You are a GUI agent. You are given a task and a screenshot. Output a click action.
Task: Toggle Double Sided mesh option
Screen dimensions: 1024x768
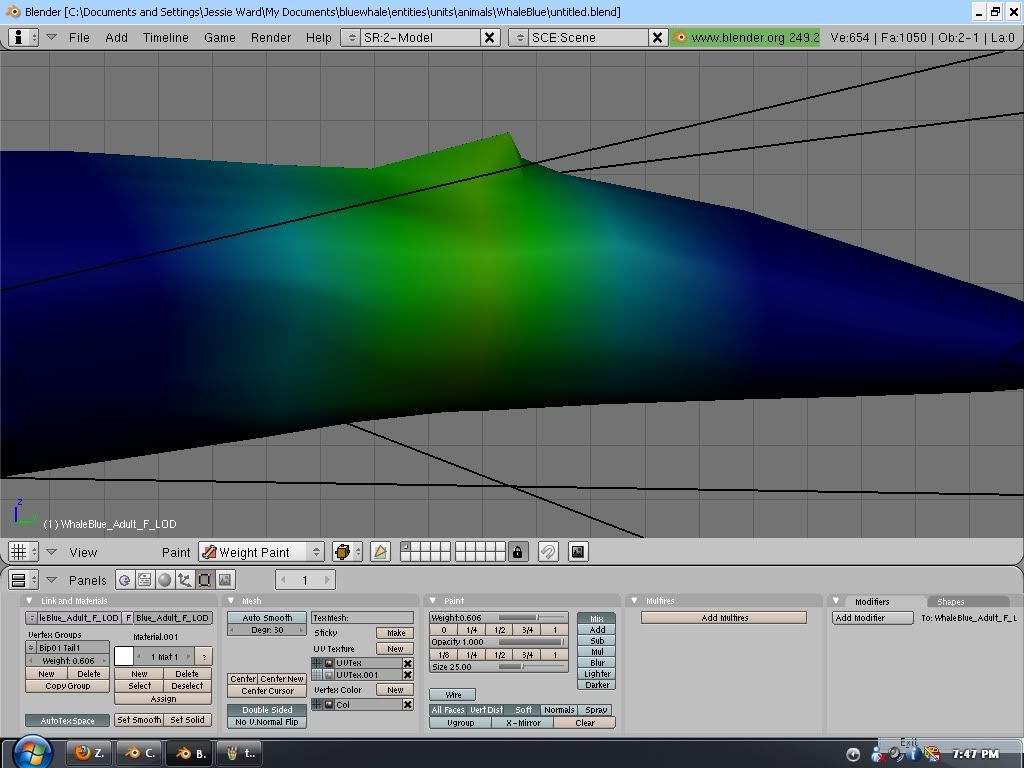[x=267, y=710]
